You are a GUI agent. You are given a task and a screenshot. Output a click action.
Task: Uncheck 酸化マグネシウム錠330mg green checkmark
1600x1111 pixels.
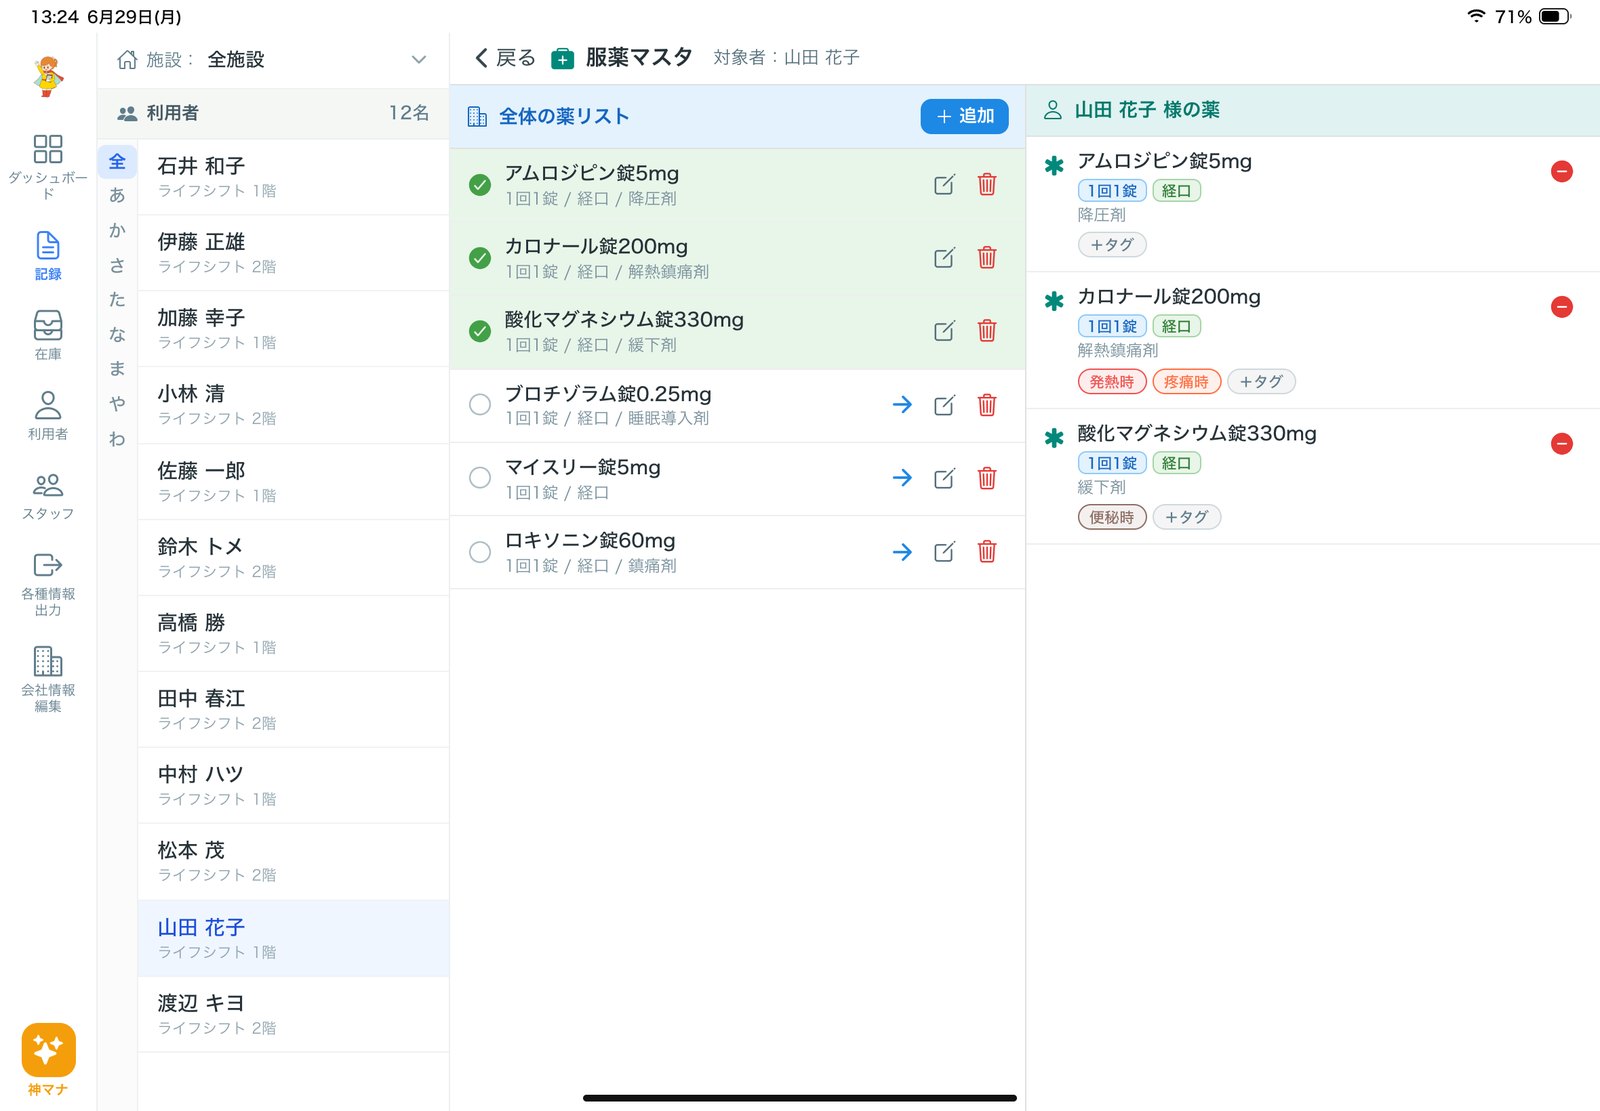click(480, 331)
